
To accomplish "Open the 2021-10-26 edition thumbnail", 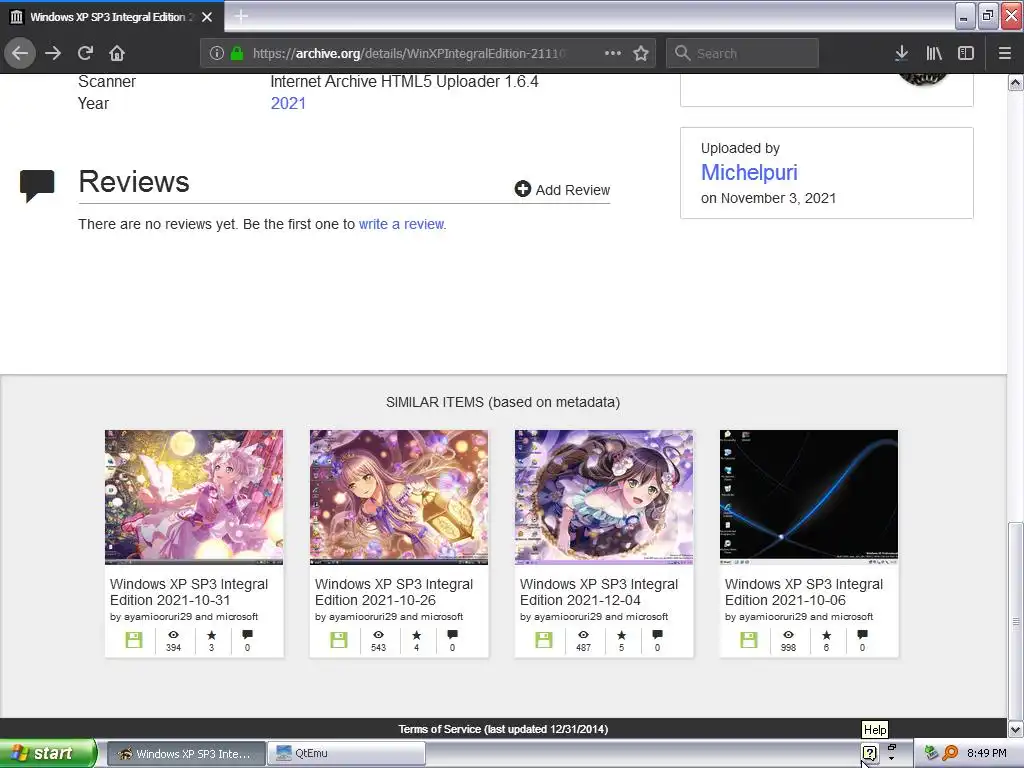I will pyautogui.click(x=399, y=497).
